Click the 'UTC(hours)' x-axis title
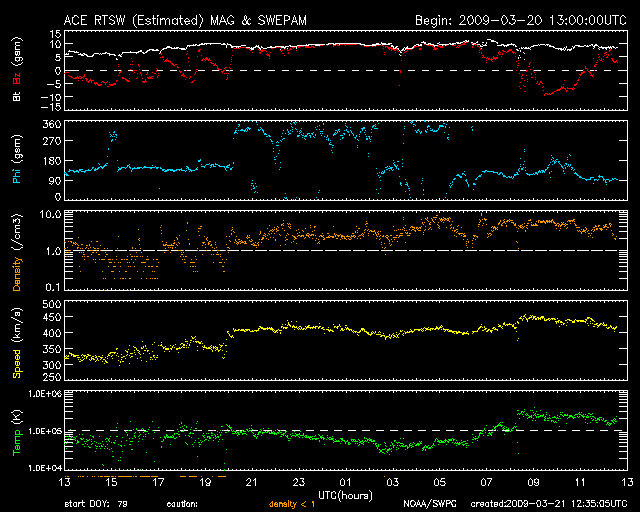 click(345, 496)
